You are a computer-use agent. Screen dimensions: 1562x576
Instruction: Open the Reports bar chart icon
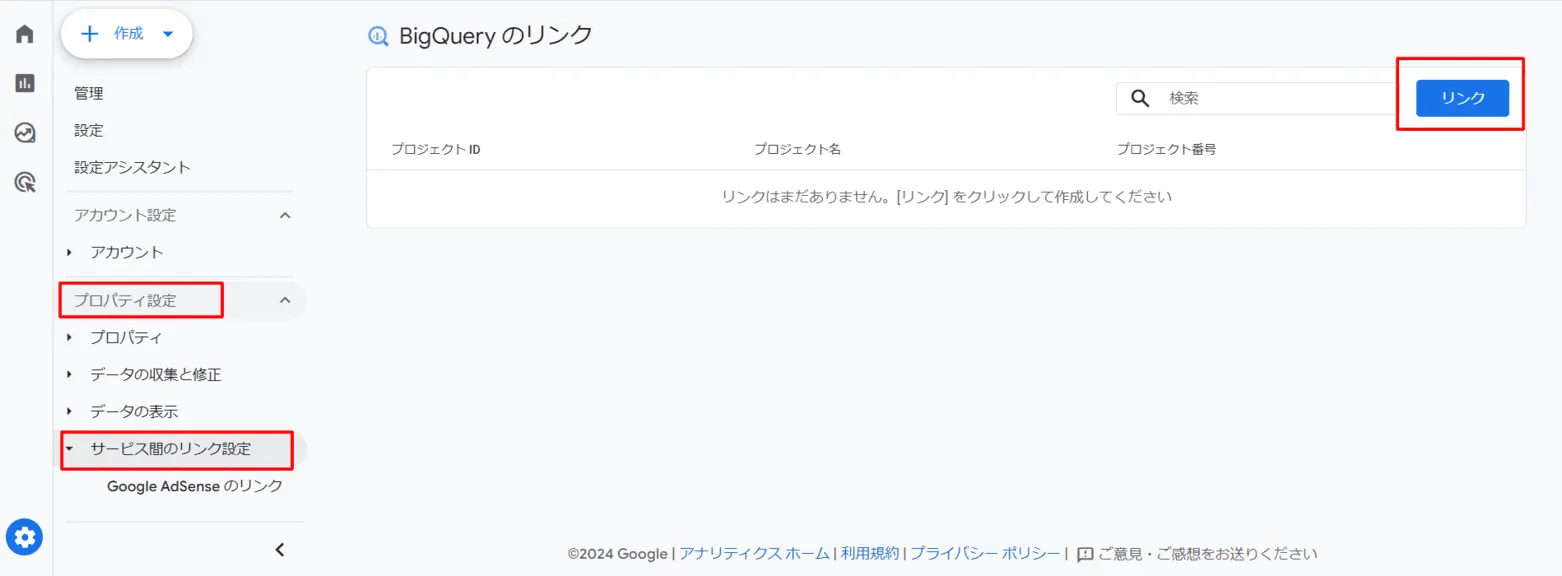25,83
